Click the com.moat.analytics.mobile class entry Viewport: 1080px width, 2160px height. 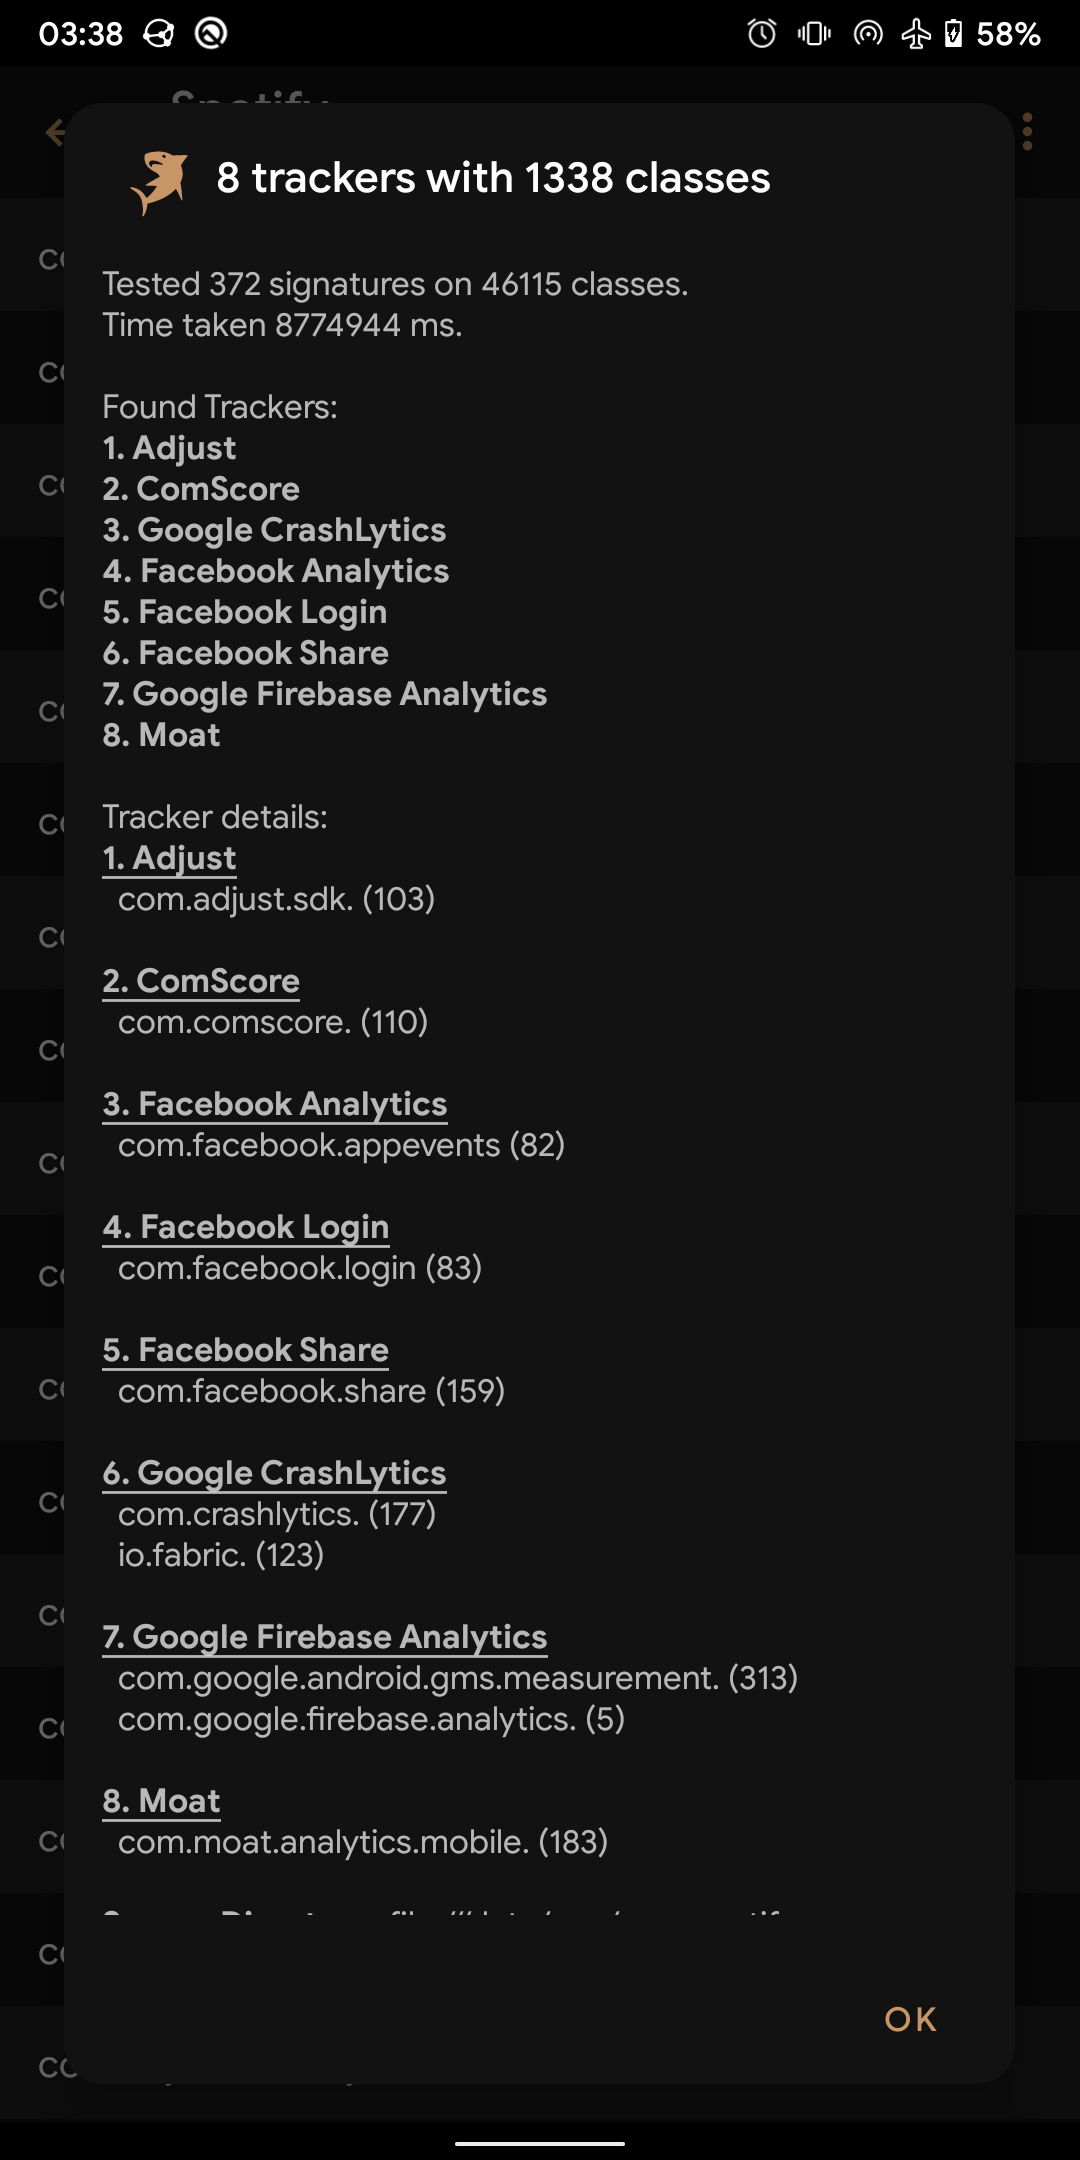[x=362, y=1842]
